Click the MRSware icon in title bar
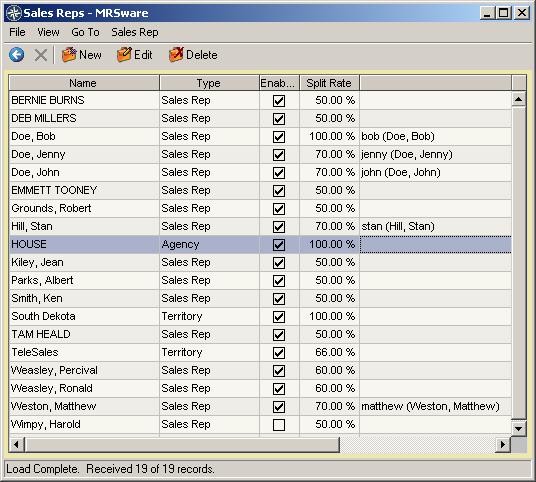The height and width of the screenshot is (482, 536). coord(14,13)
